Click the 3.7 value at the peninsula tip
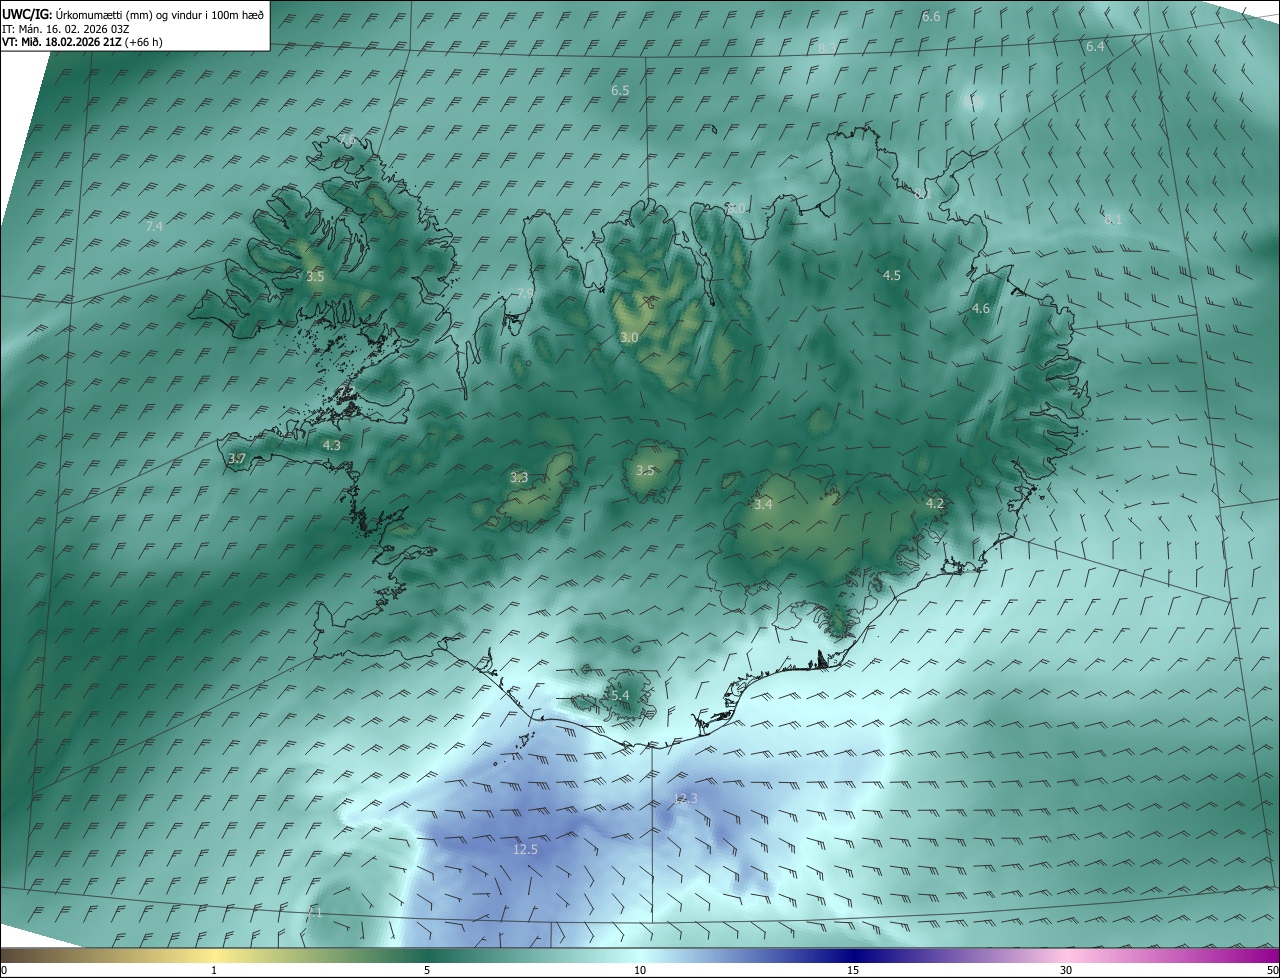This screenshot has width=1280, height=978. (236, 458)
